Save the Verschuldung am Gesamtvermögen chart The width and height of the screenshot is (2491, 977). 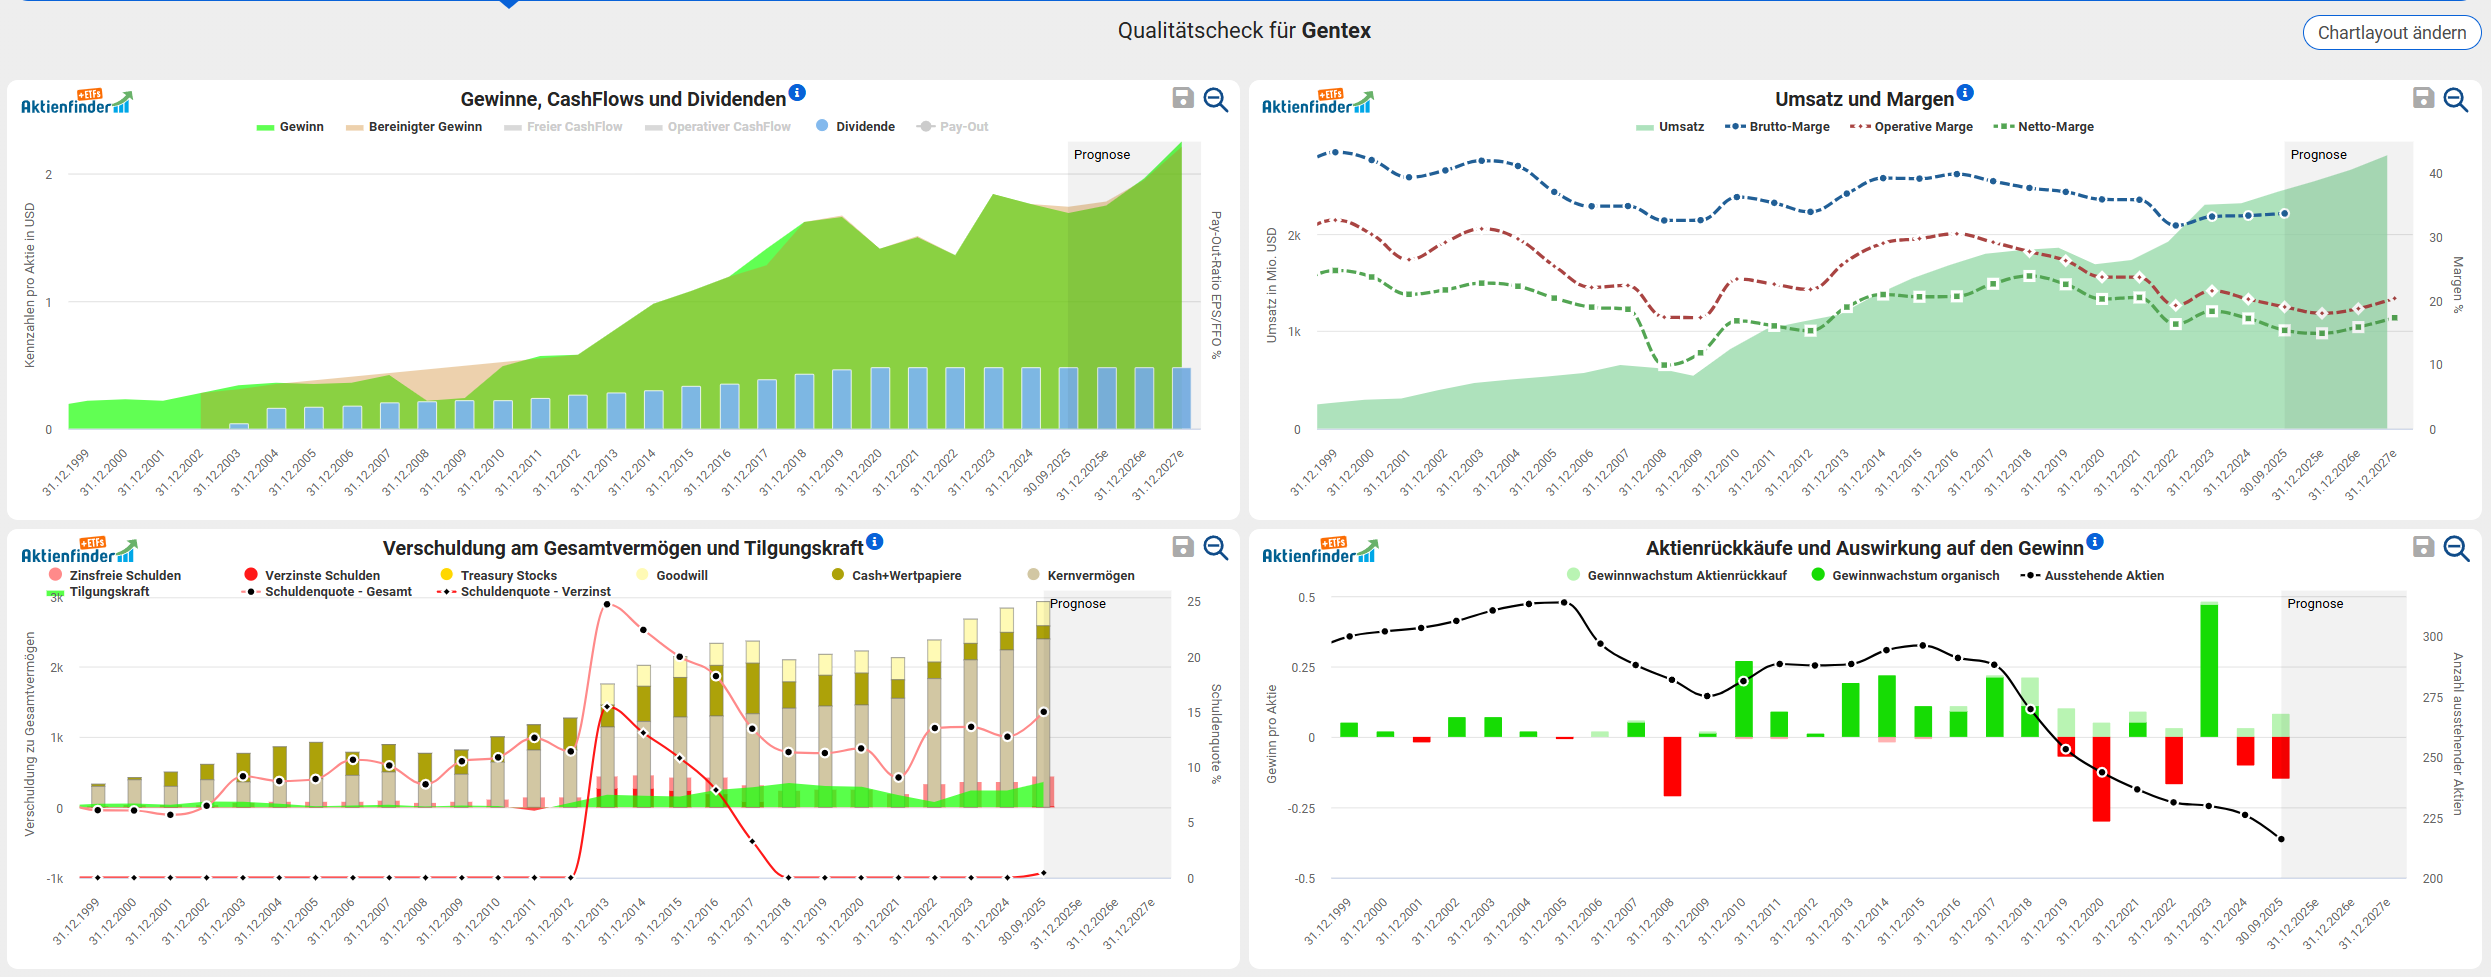tap(1182, 547)
